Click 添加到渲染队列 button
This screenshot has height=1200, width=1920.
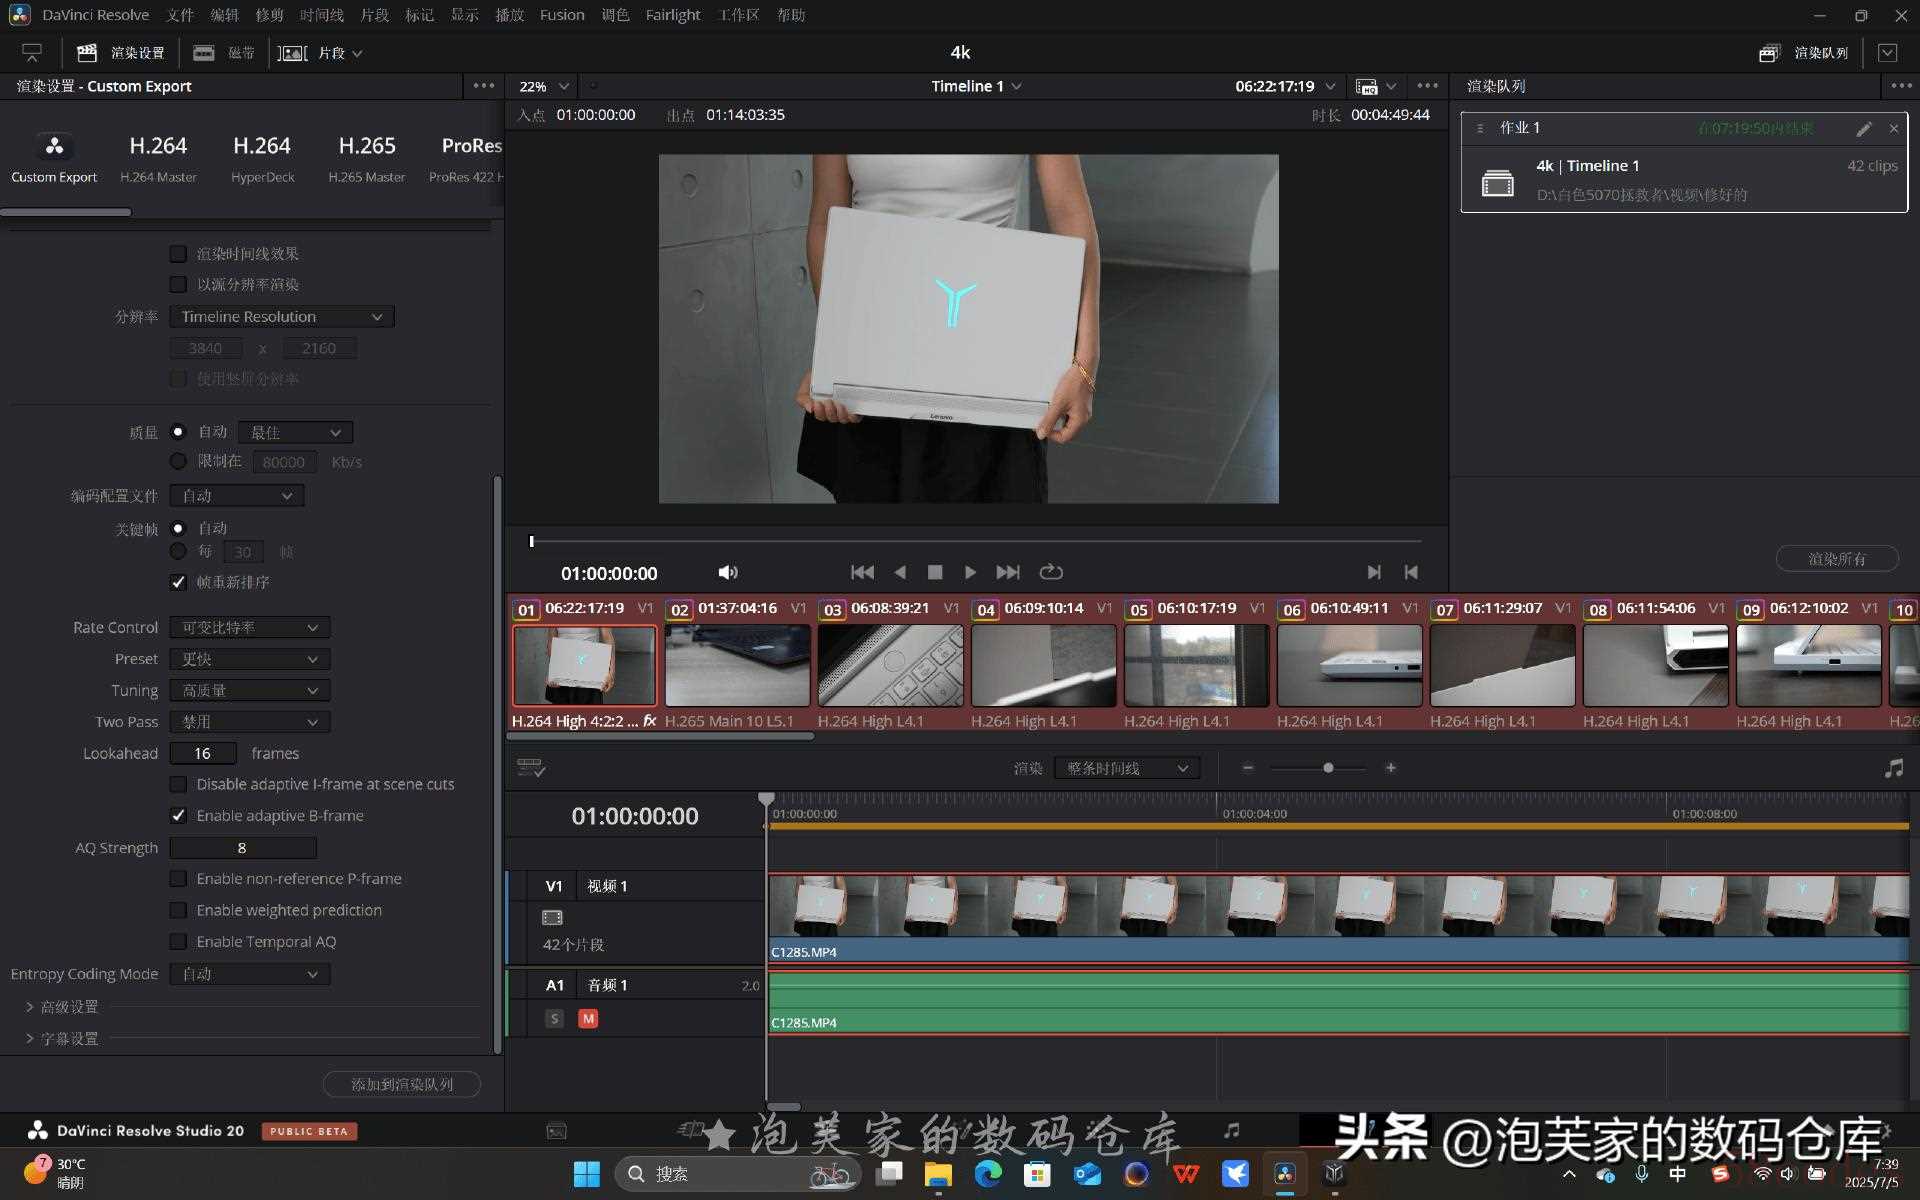pyautogui.click(x=402, y=1084)
